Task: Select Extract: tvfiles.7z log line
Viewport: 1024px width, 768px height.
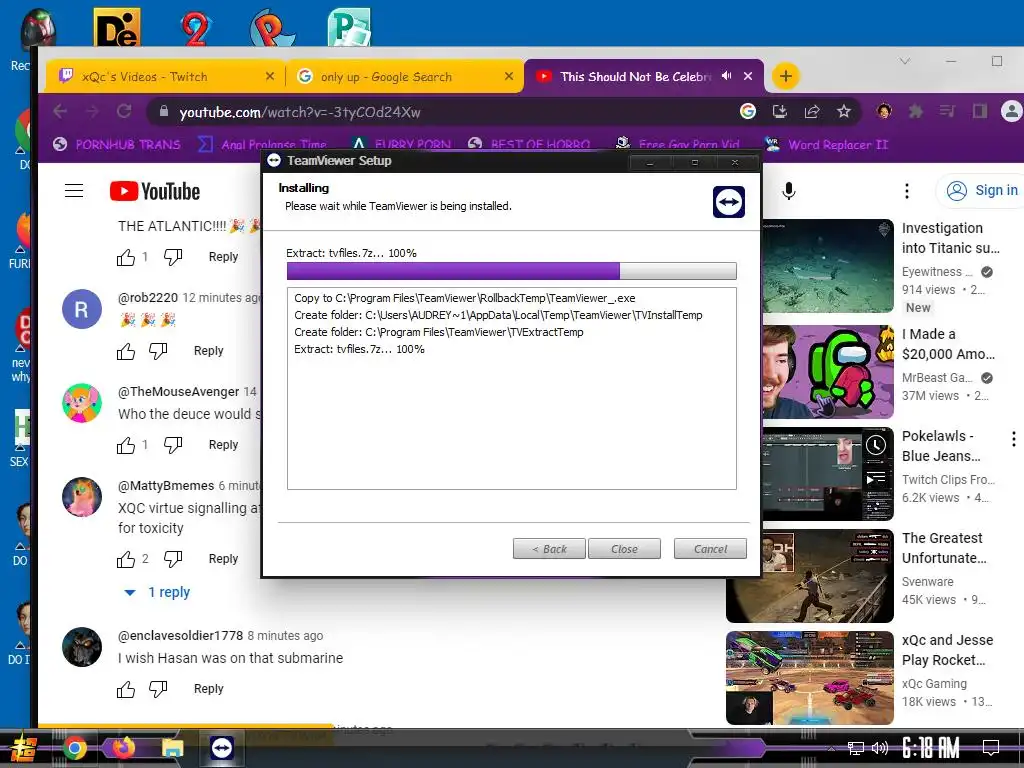Action: 359,349
